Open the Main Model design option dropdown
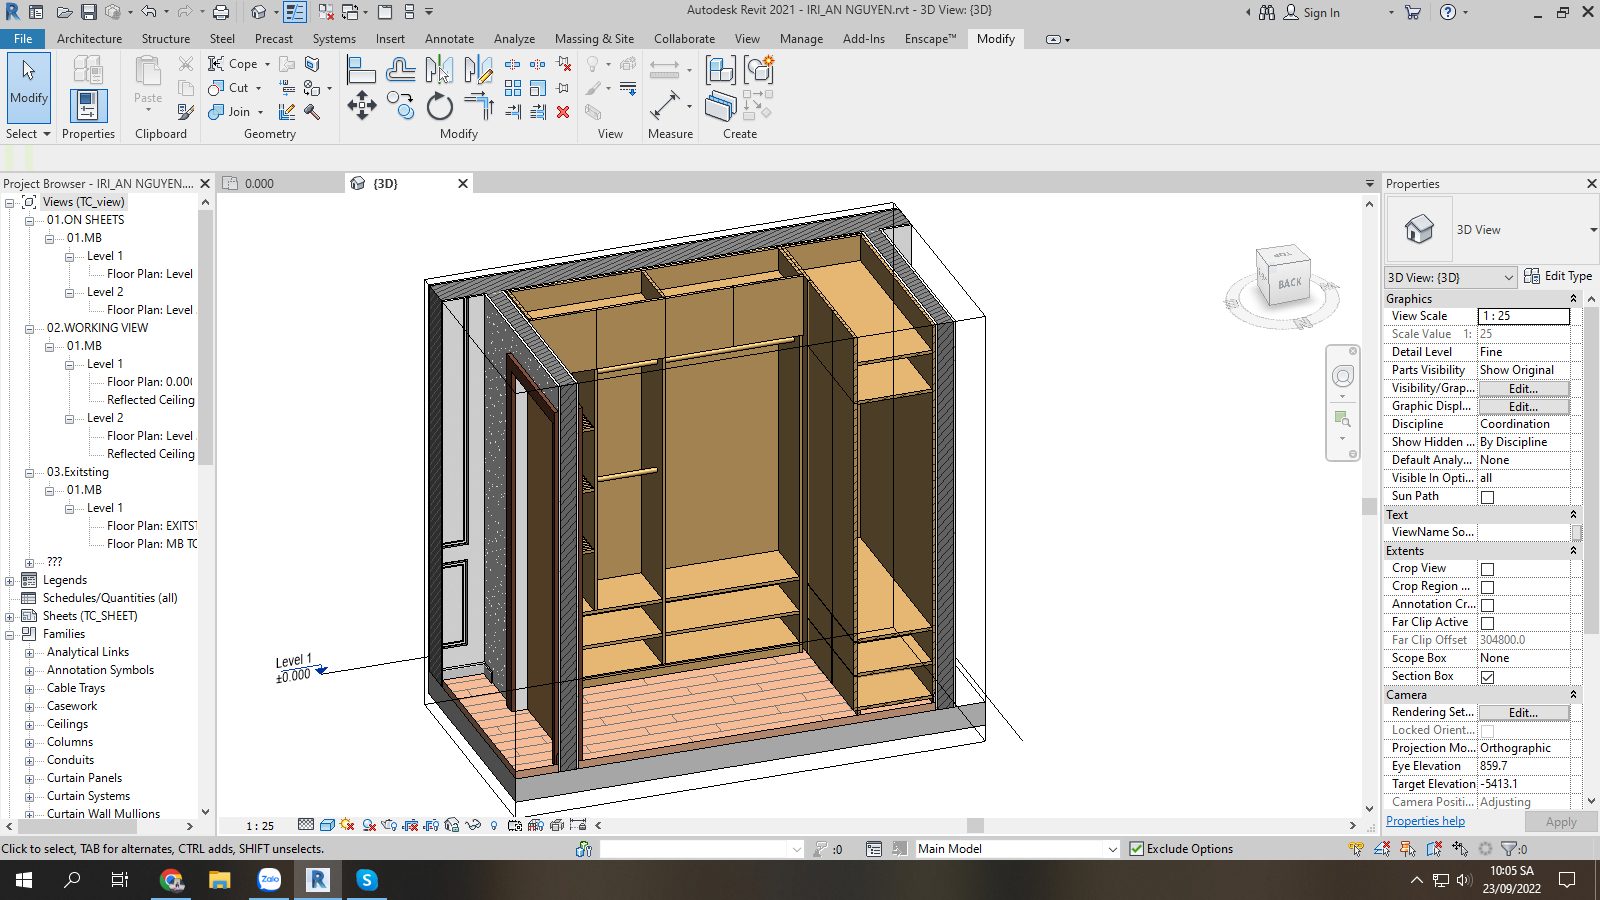Image resolution: width=1600 pixels, height=900 pixels. pos(1113,848)
